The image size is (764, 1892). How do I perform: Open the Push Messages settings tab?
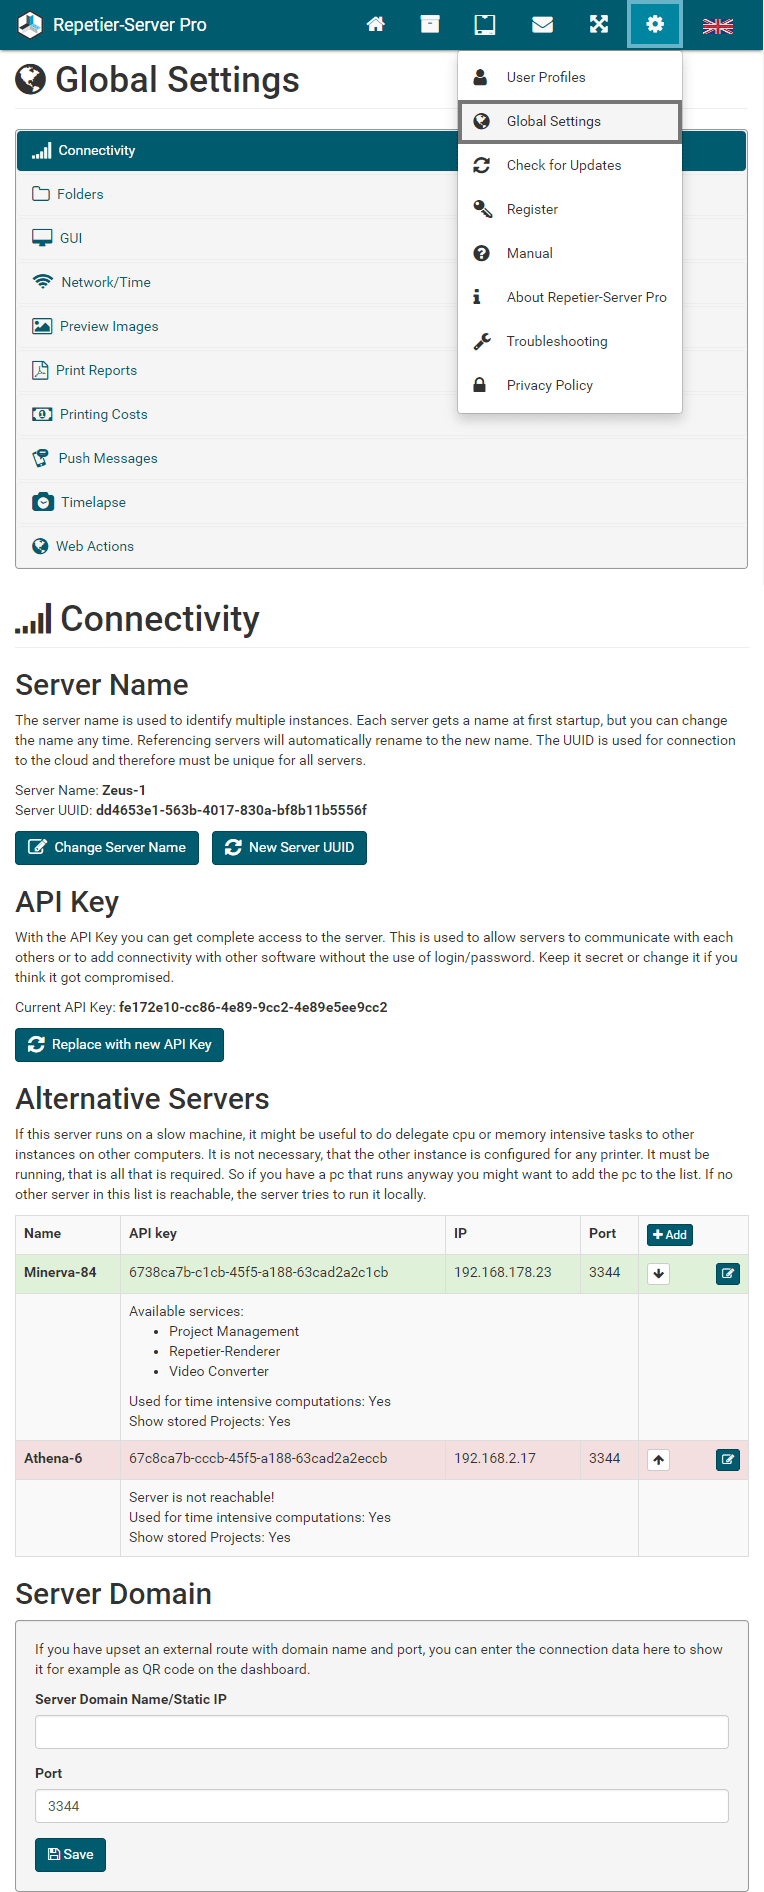click(x=381, y=458)
